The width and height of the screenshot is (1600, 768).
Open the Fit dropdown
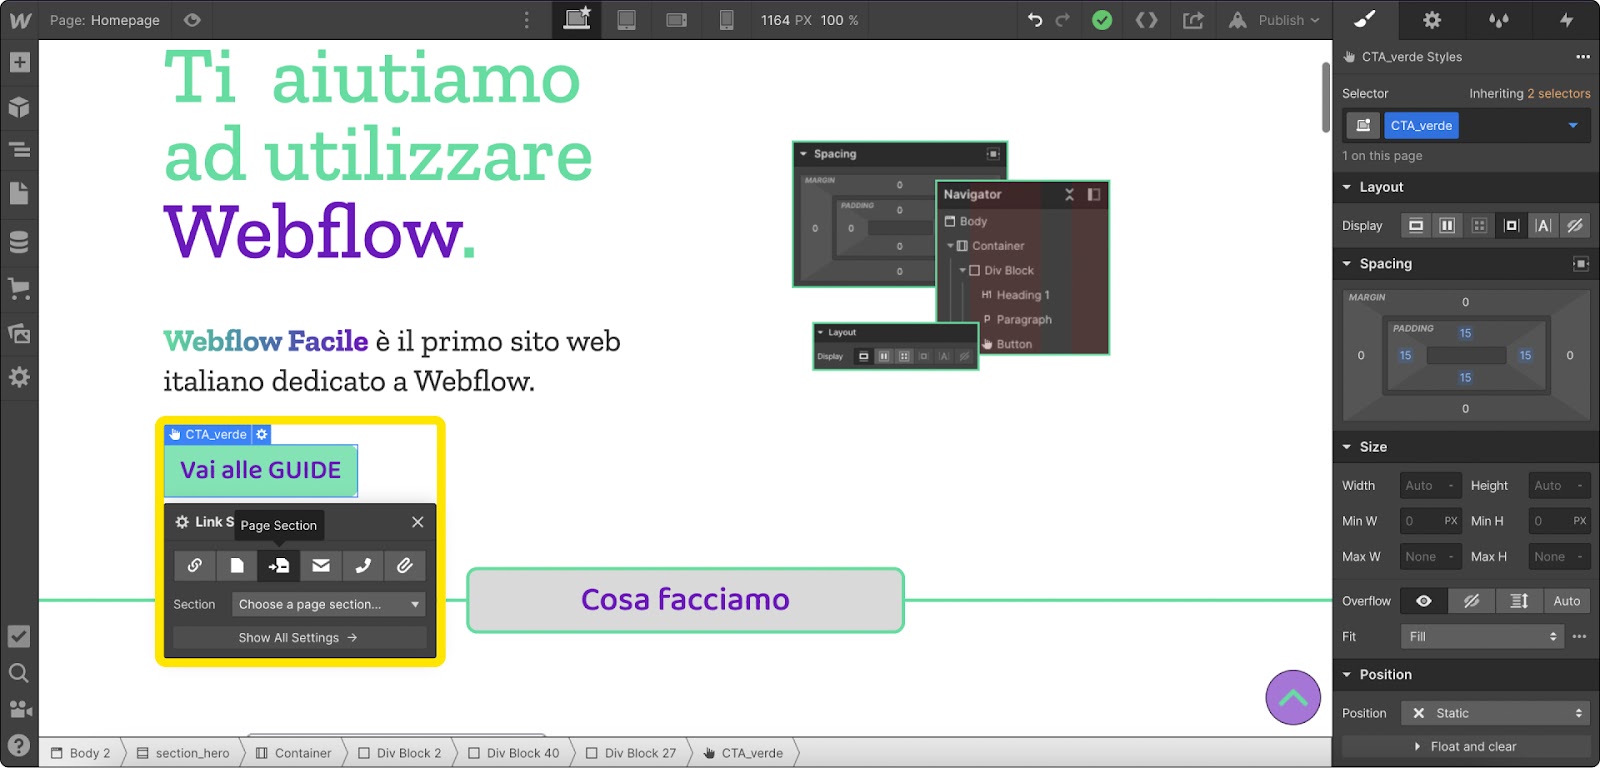click(x=1482, y=637)
